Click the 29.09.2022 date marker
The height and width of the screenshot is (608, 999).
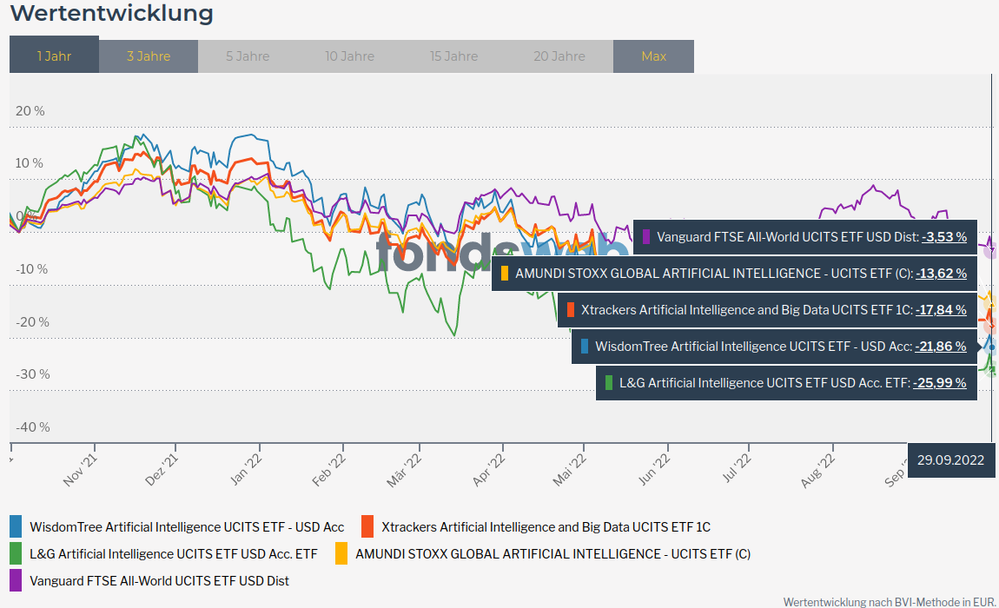pos(951,460)
